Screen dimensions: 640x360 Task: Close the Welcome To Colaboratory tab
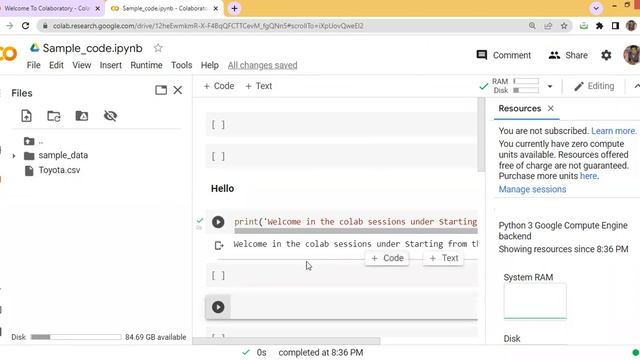point(98,8)
